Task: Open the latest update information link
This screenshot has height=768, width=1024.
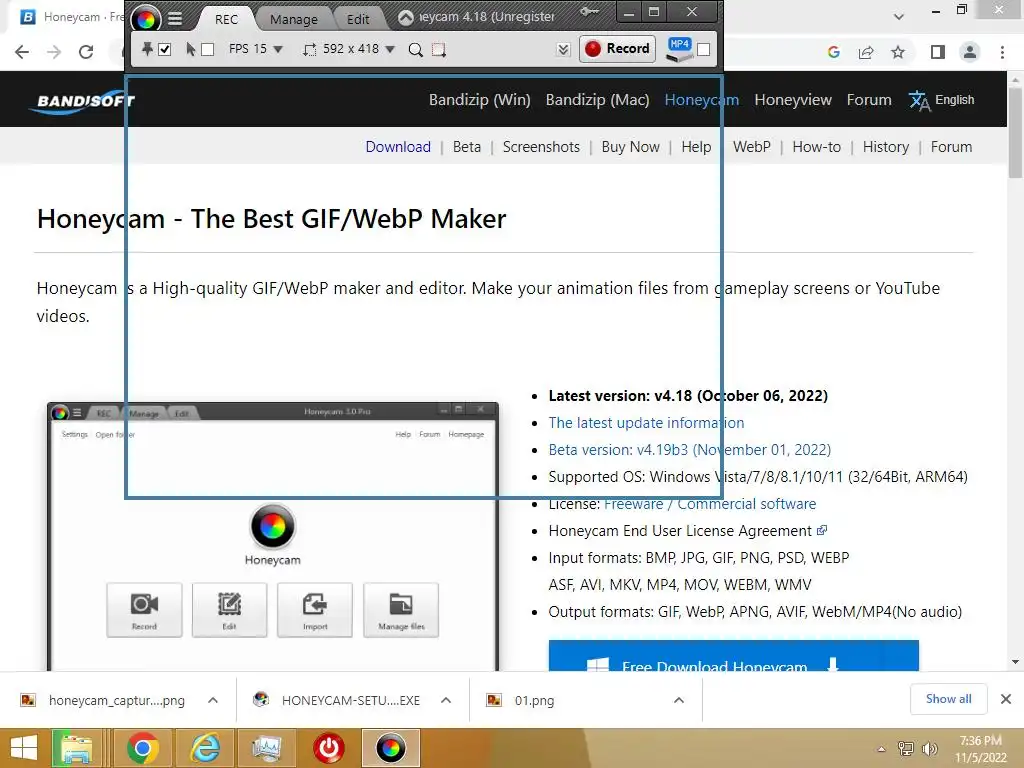Action: pyautogui.click(x=646, y=423)
